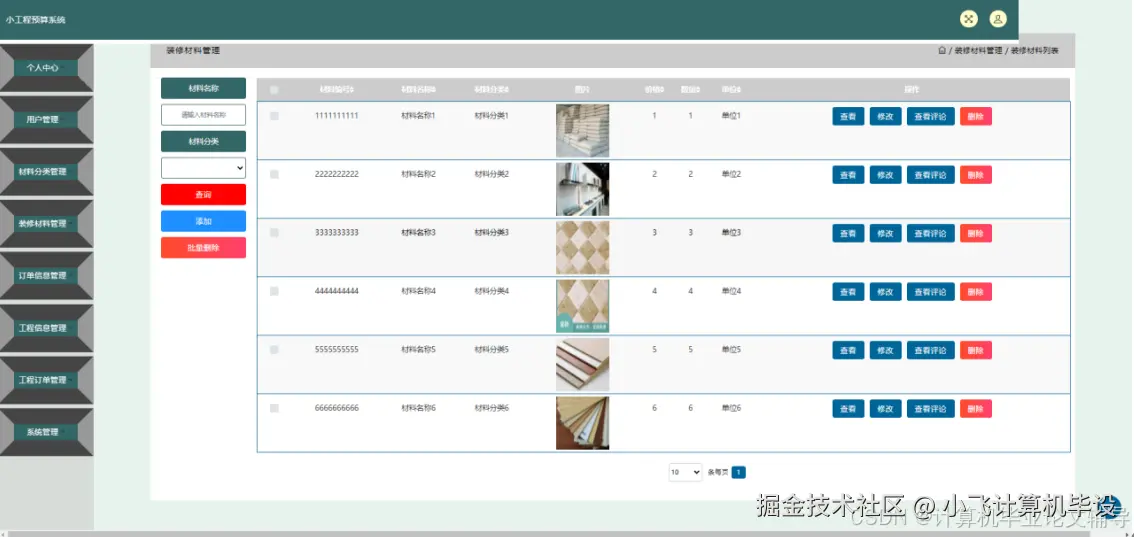Open the wood samples thumbnail for 材料名称6

[582, 424]
